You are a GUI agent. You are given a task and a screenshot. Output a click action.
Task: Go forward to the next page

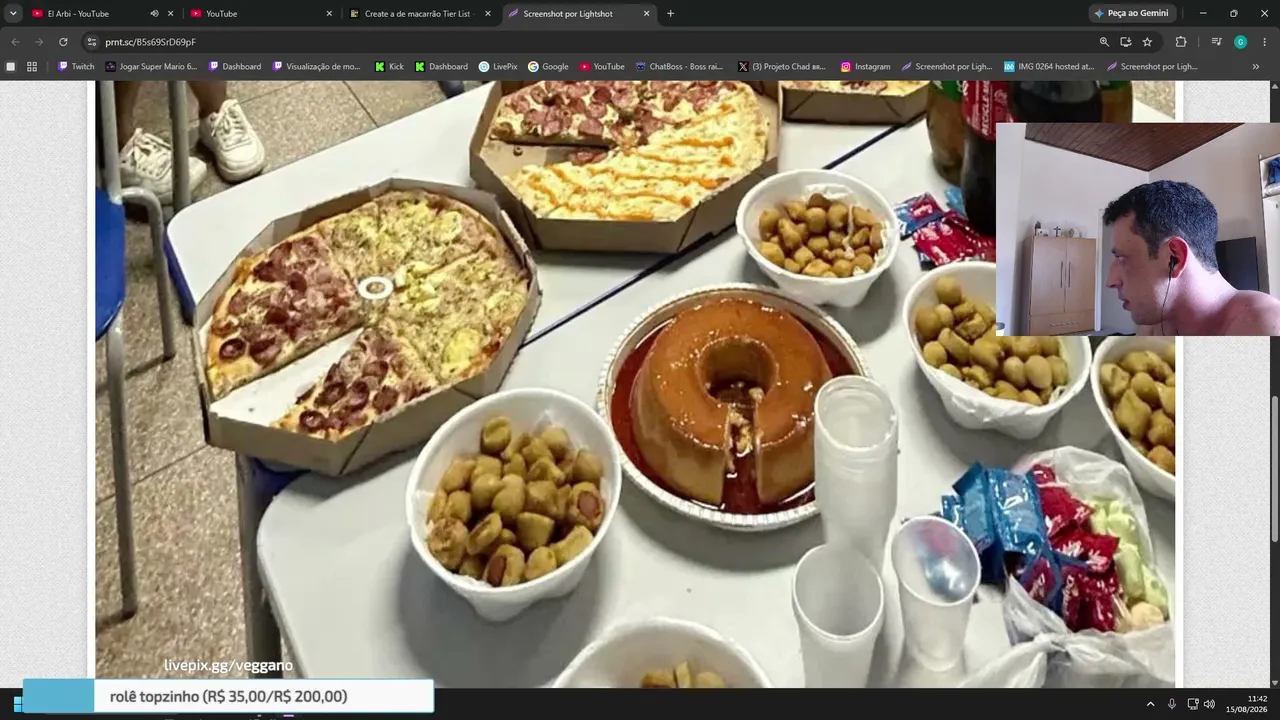pyautogui.click(x=39, y=42)
